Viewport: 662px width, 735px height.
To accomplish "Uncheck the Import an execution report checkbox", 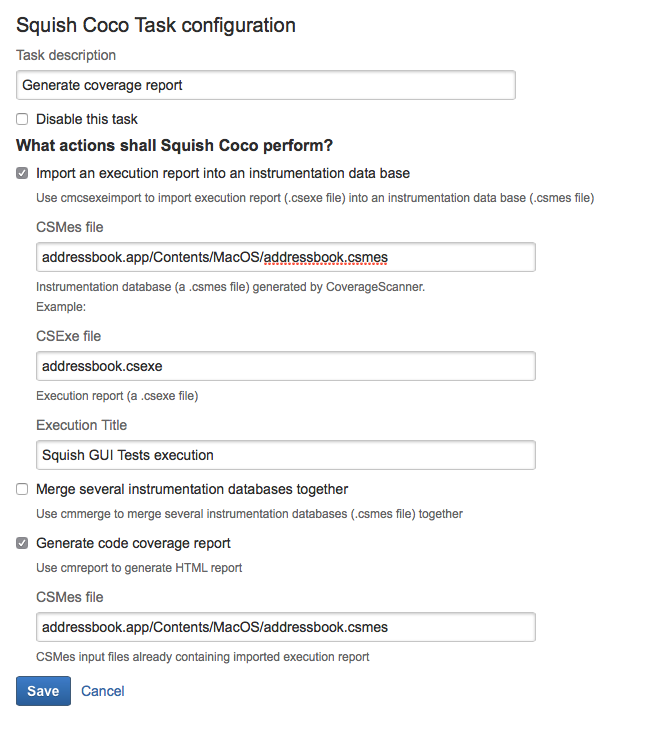I will click(22, 173).
